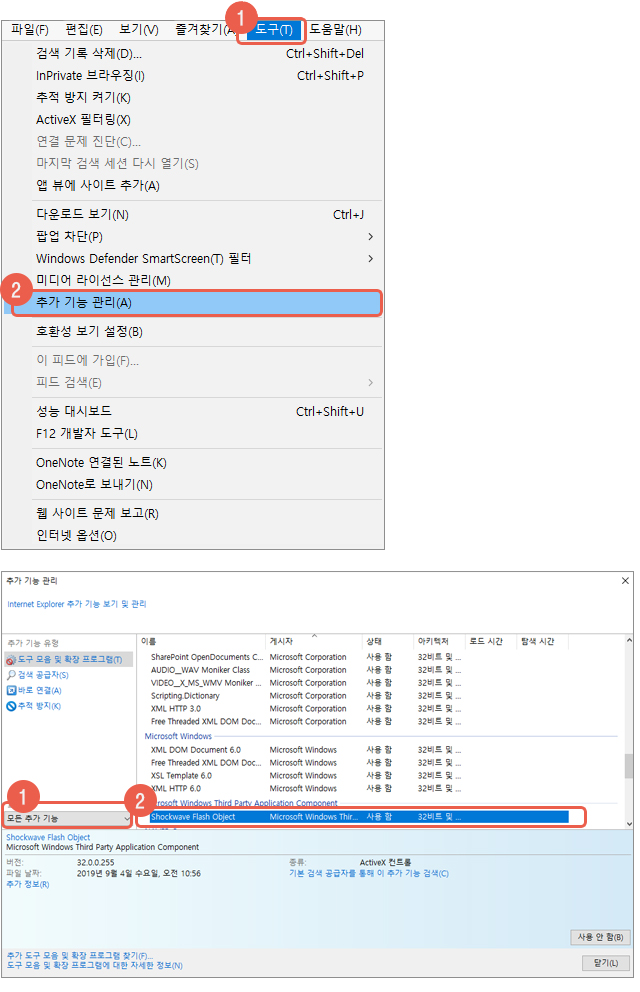Click scroll up arrow in add-on list

click(629, 641)
